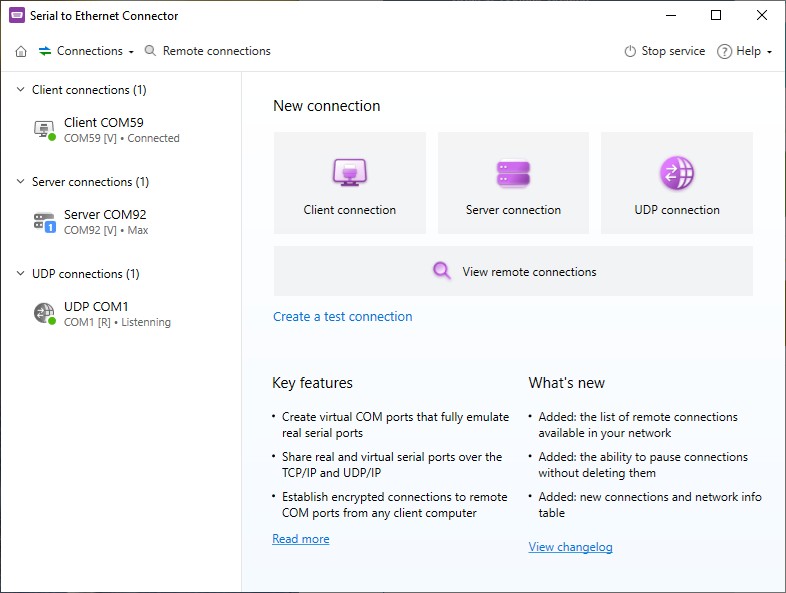Open the Connections dropdown menu
Viewport: 786px width, 593px height.
pos(87,51)
